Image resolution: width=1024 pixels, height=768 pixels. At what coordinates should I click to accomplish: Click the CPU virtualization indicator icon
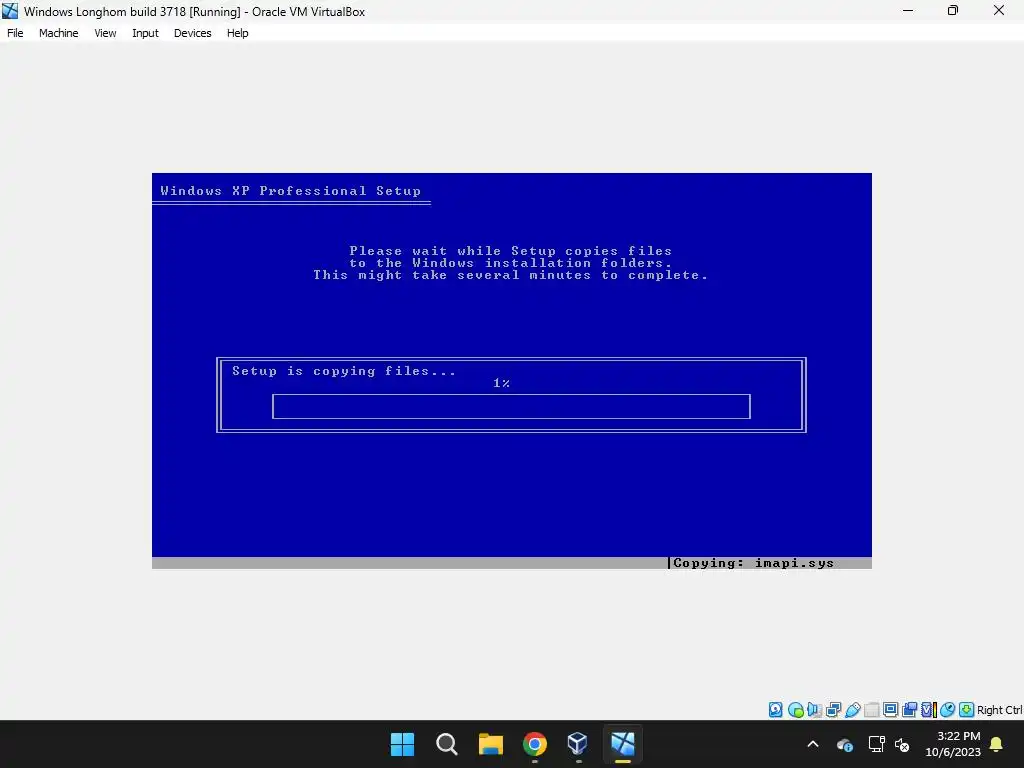coord(929,710)
